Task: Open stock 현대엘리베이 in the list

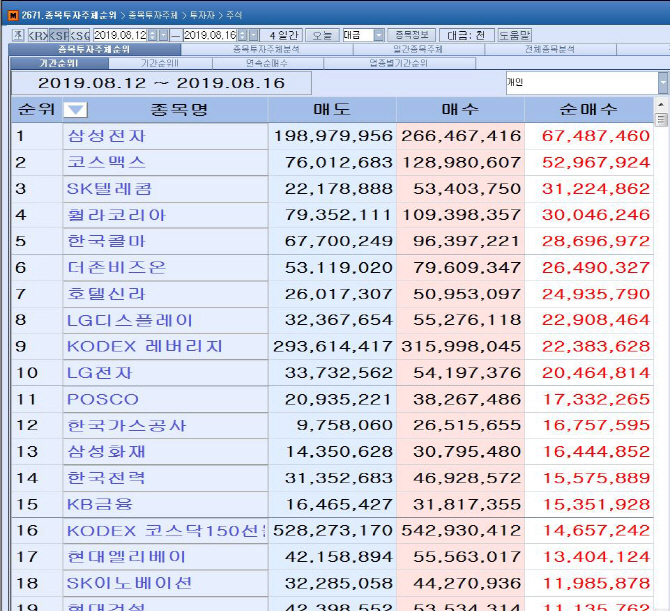Action: pyautogui.click(x=126, y=557)
